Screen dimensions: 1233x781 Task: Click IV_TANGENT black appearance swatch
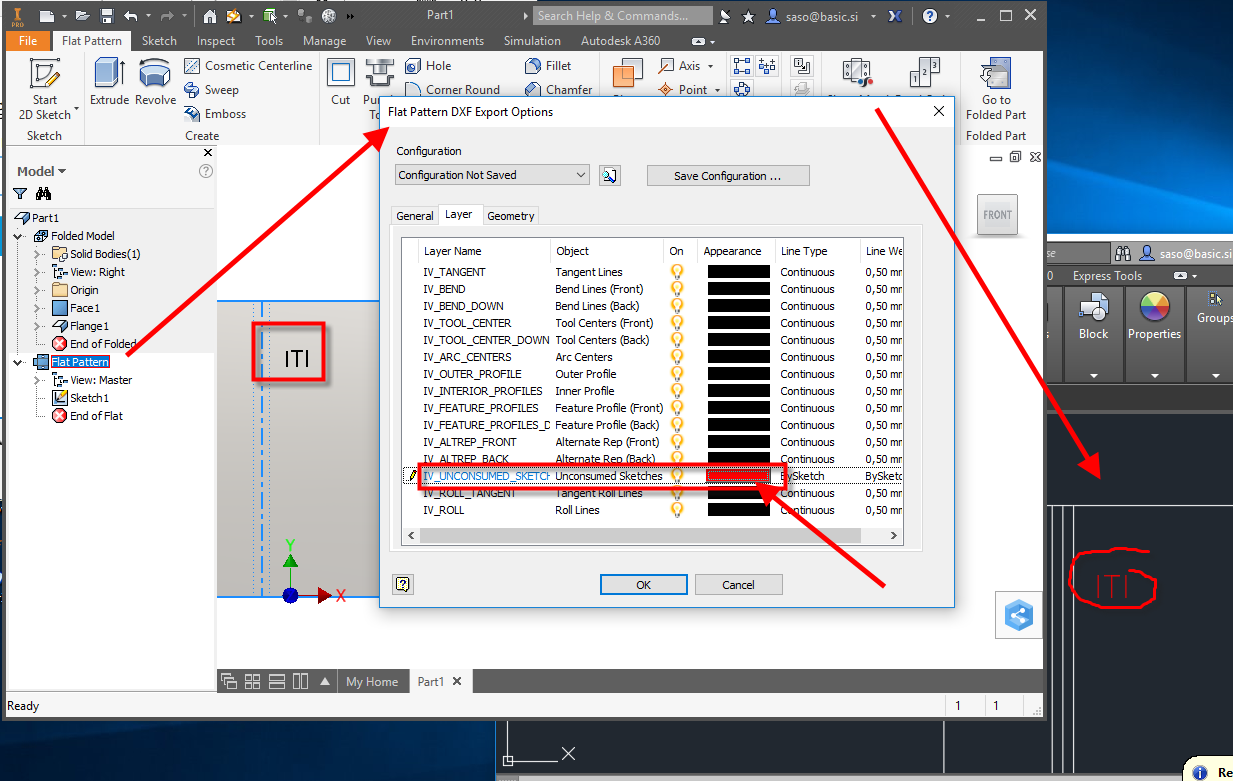pyautogui.click(x=739, y=272)
